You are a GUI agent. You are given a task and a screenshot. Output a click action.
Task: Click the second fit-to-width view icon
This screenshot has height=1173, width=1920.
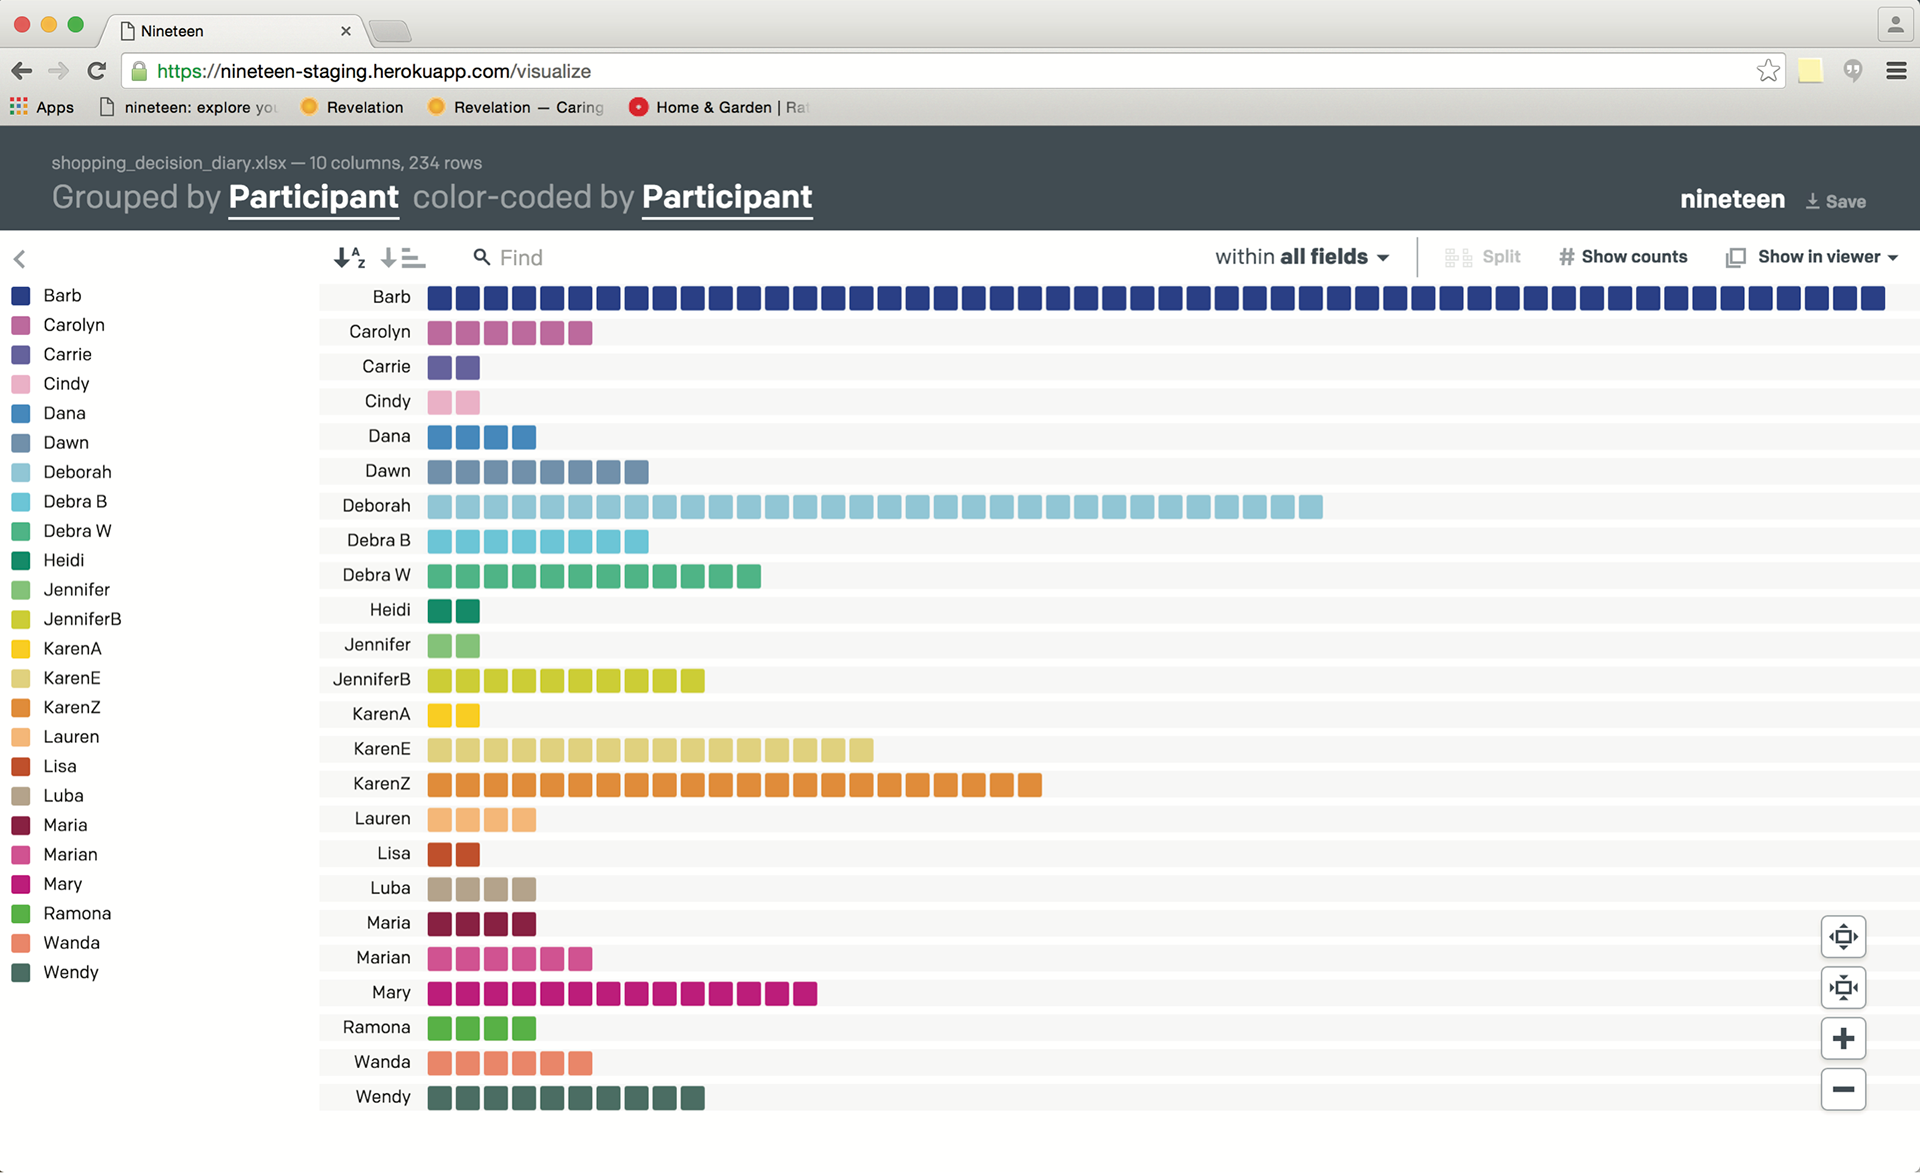pyautogui.click(x=1843, y=988)
